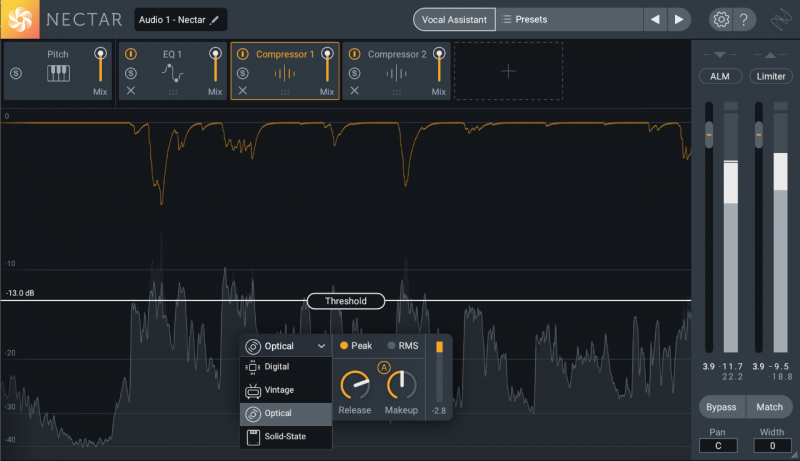Select Peak detection mode
This screenshot has height=461, width=800.
click(356, 346)
